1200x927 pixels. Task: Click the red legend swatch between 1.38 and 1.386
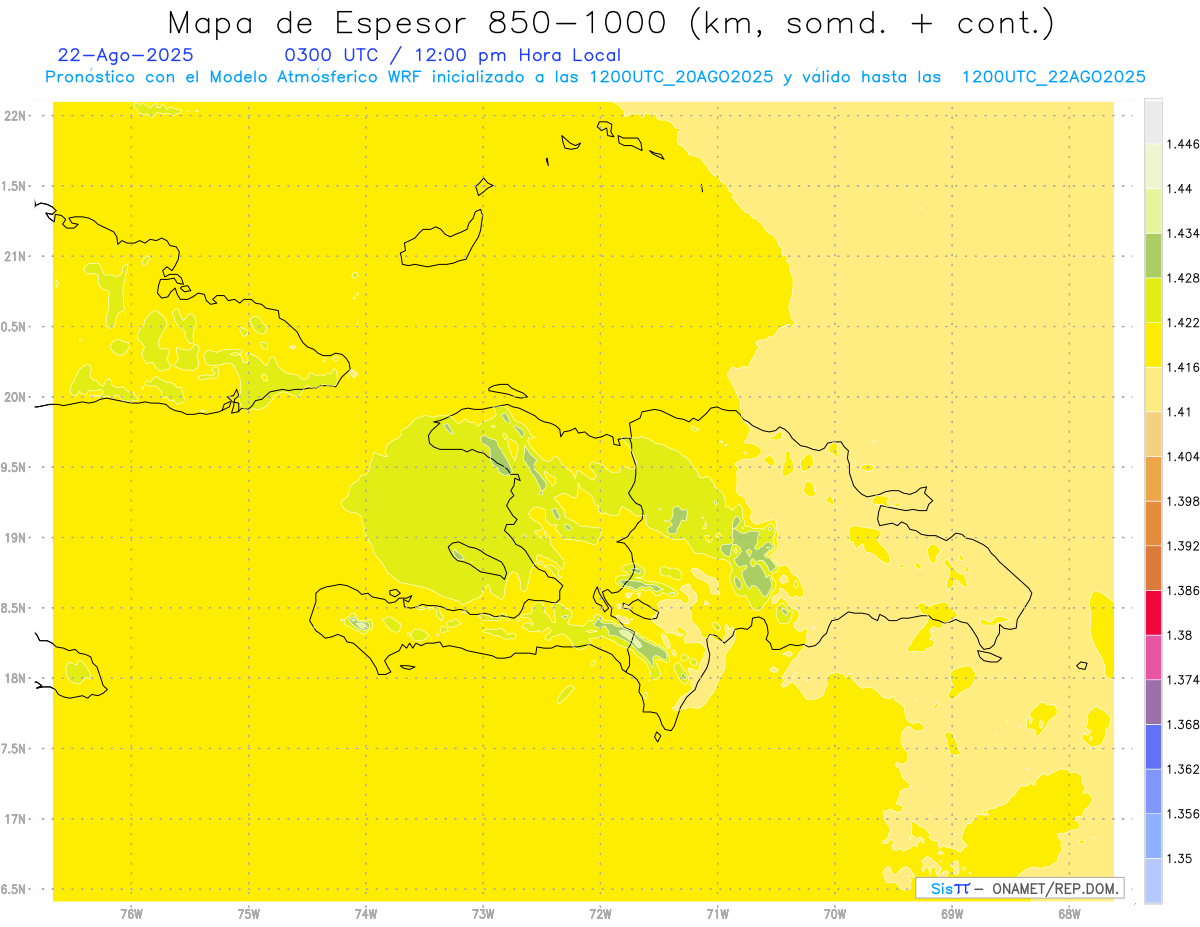point(1153,612)
